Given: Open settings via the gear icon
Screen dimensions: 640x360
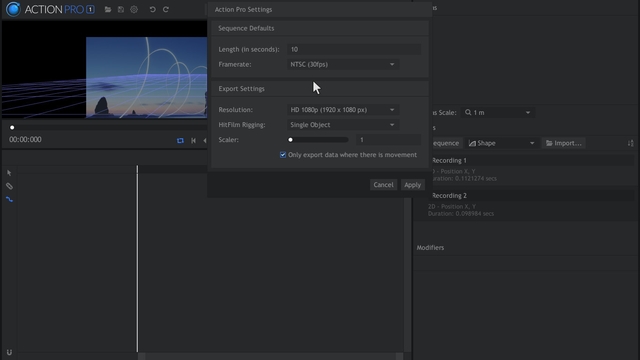Looking at the screenshot, I should point(134,9).
